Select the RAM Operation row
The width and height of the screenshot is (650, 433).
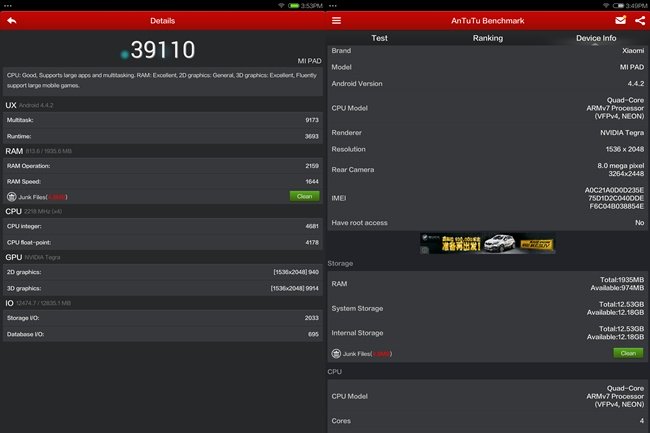point(162,166)
